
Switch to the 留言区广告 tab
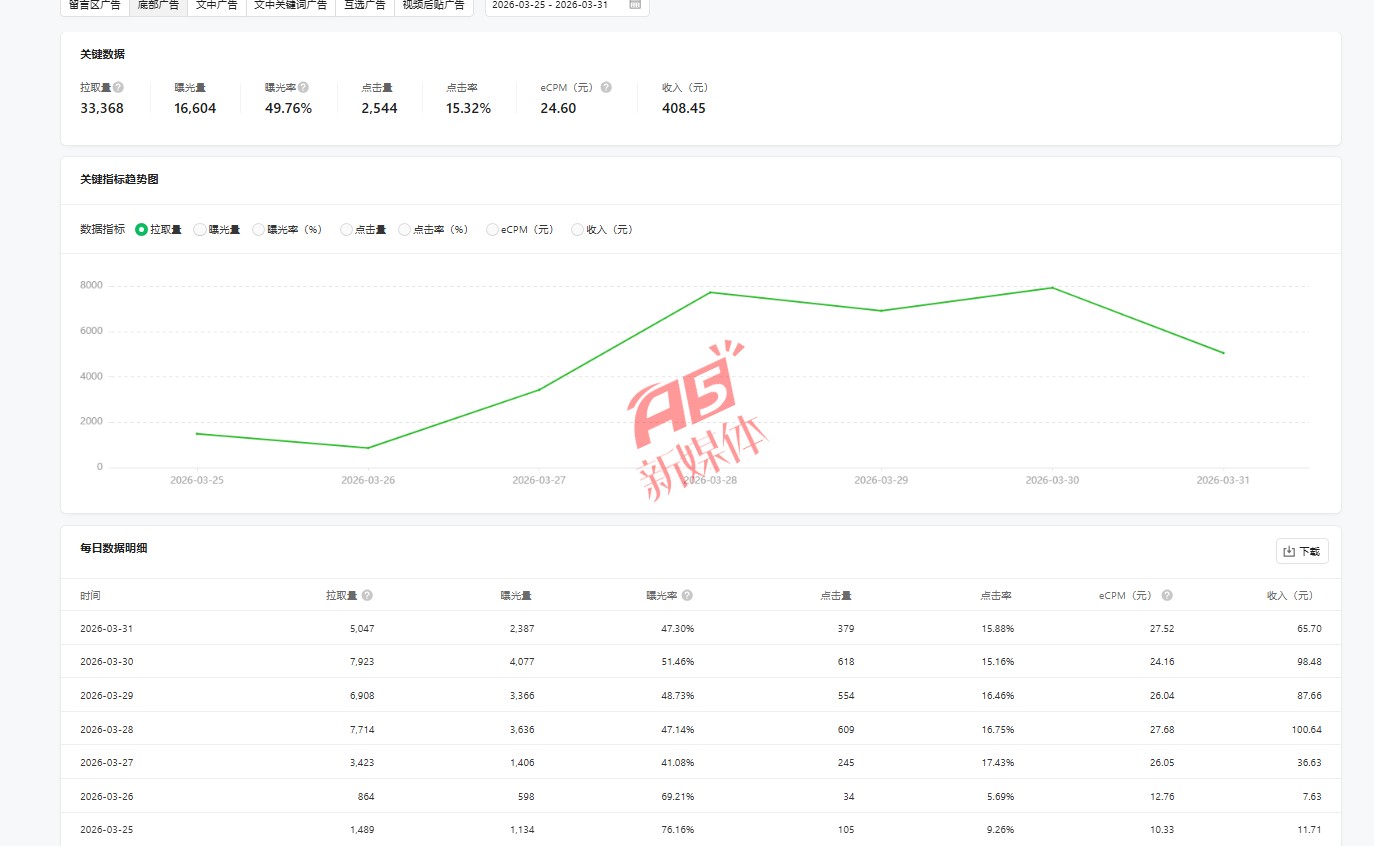(95, 6)
